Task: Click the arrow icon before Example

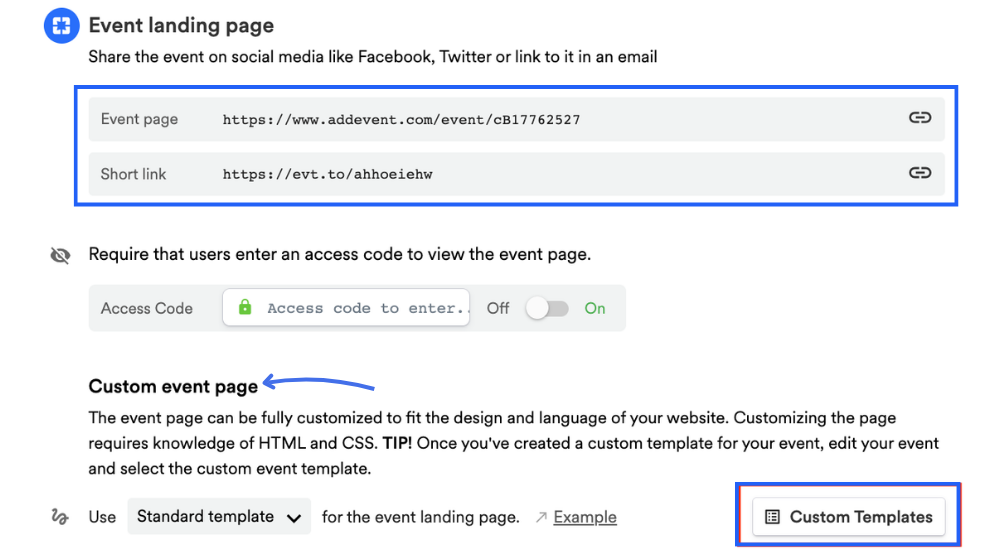Action: [x=541, y=517]
